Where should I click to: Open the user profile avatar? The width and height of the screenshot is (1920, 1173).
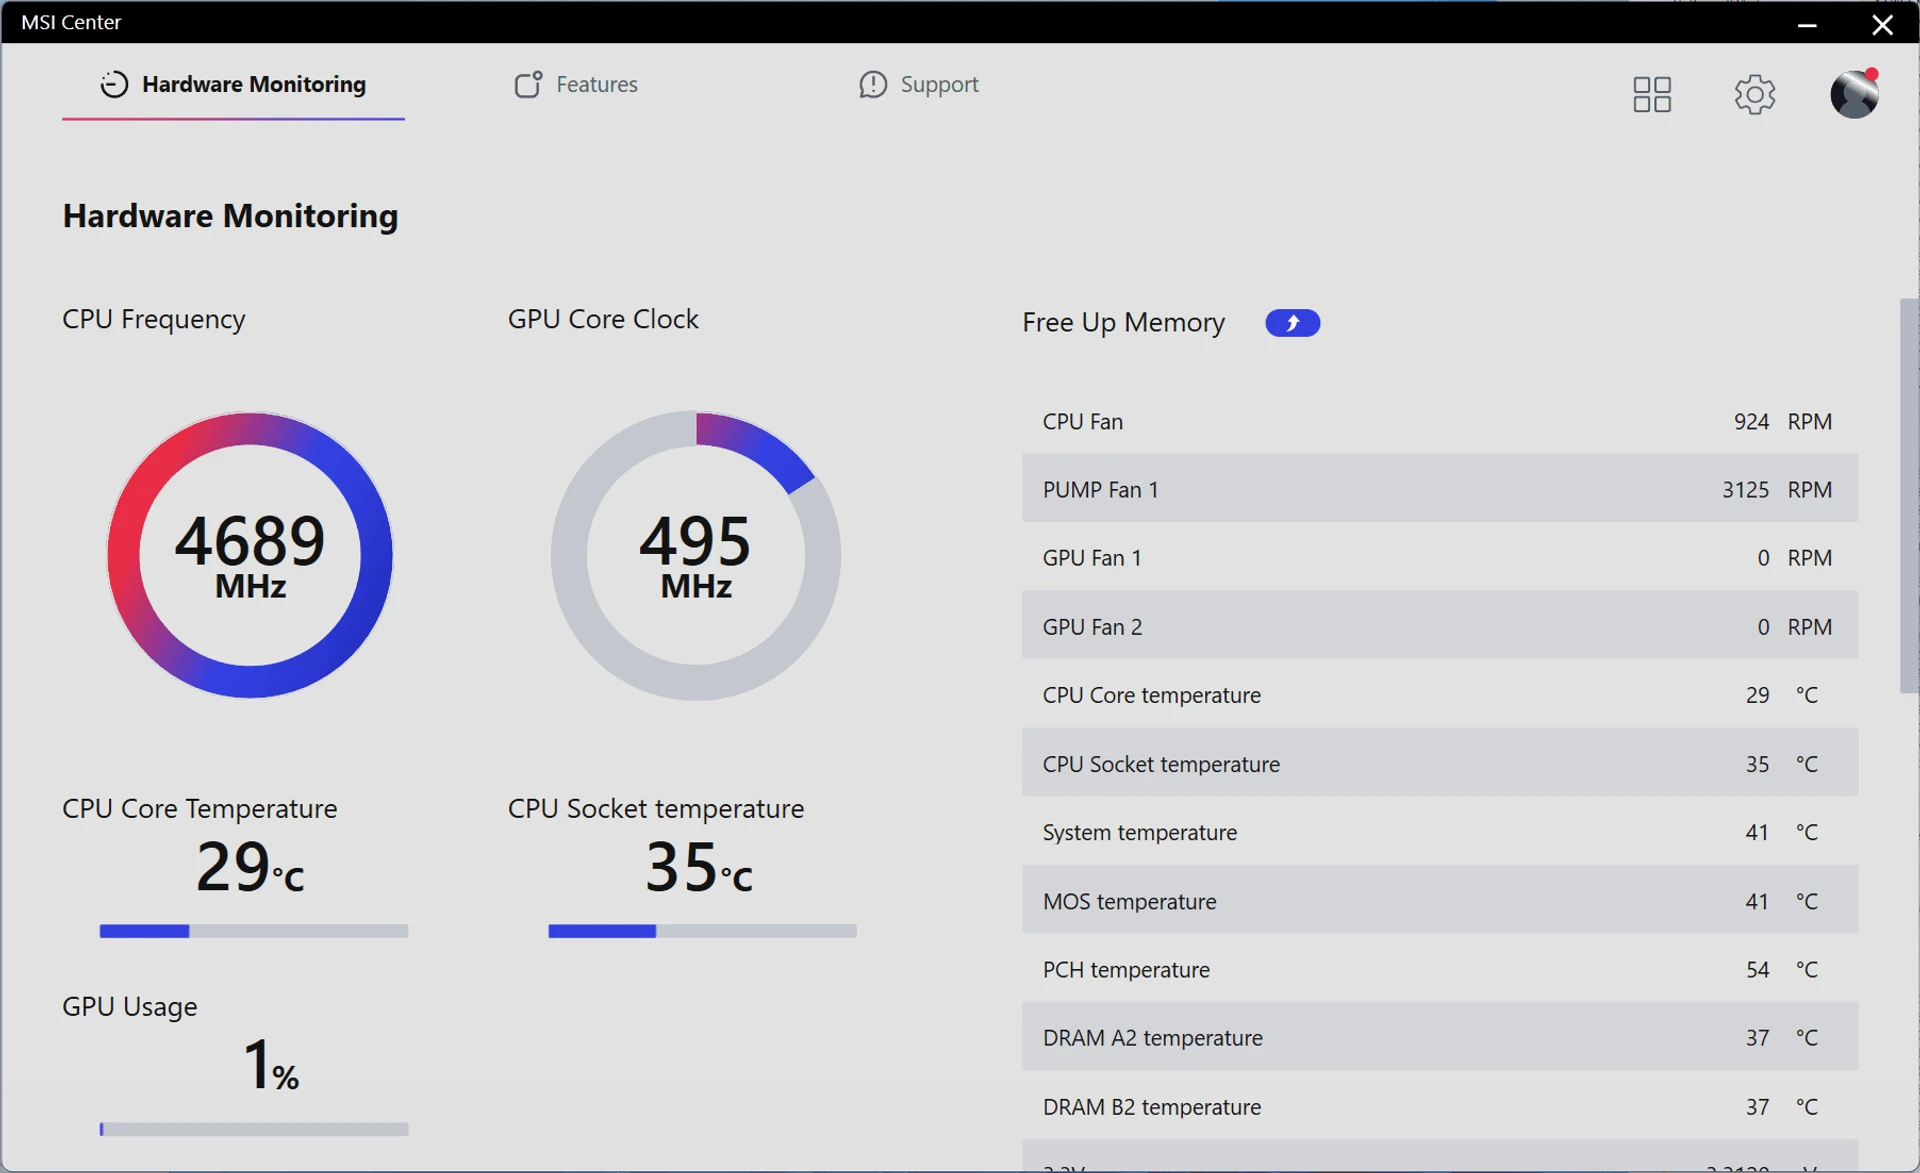point(1855,94)
